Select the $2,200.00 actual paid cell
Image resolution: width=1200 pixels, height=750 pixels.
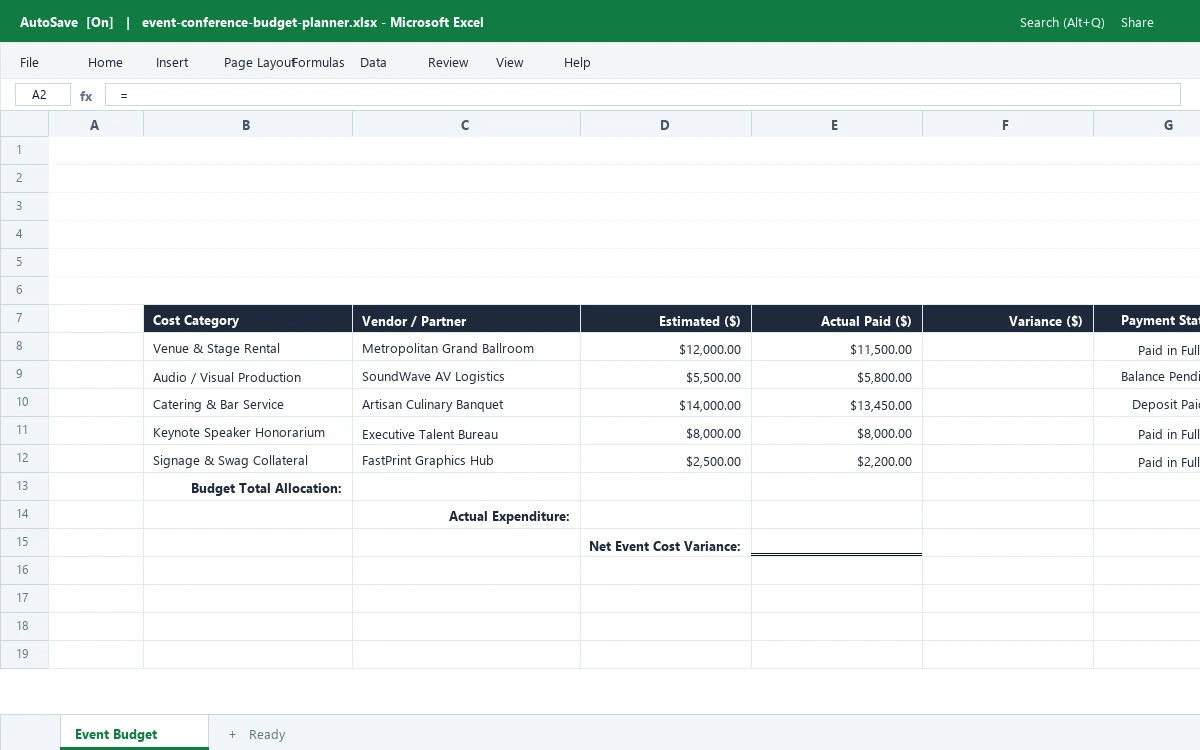837,459
